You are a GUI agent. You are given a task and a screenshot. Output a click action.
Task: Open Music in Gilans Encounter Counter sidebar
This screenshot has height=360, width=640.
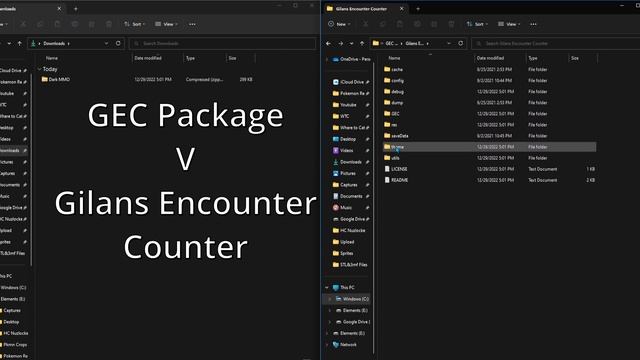click(346, 208)
